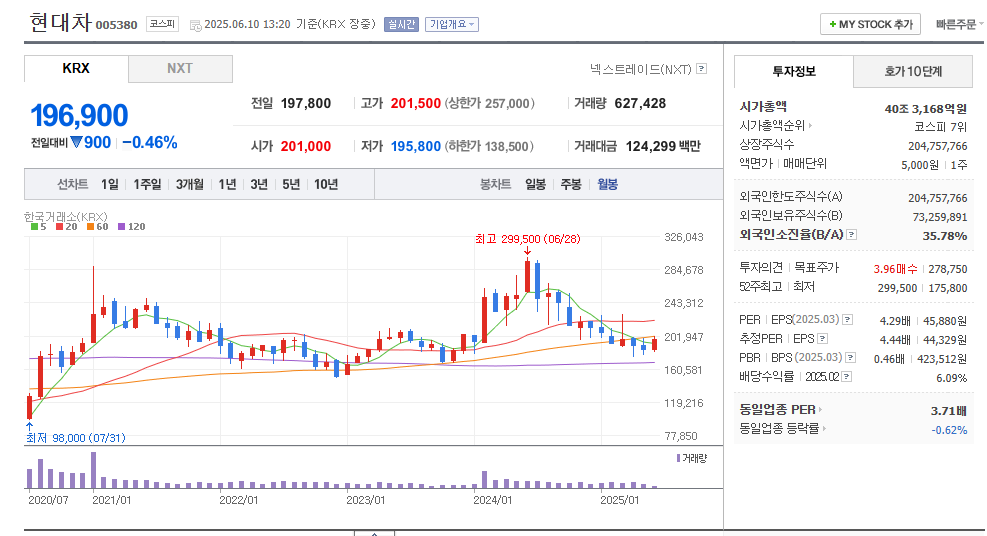Screen dimensions: 987x536
Task: Switch to the NXT tab
Action: (180, 69)
